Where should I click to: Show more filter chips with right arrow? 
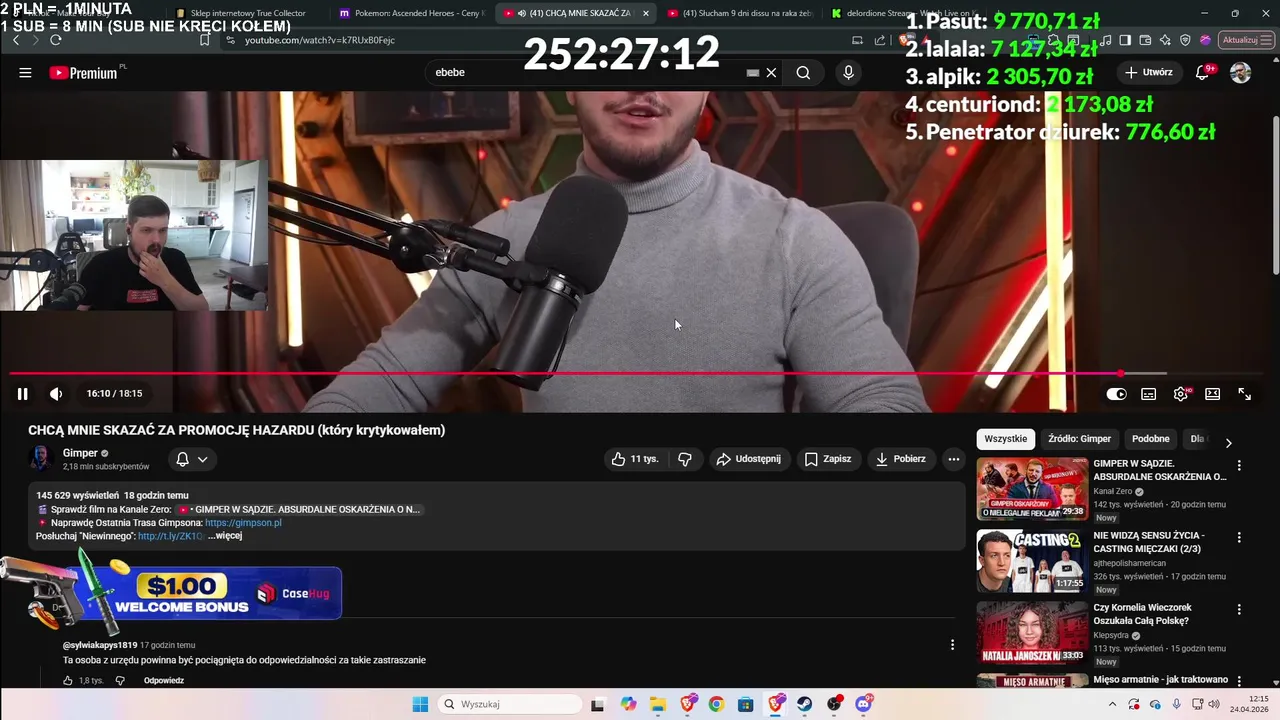1229,442
